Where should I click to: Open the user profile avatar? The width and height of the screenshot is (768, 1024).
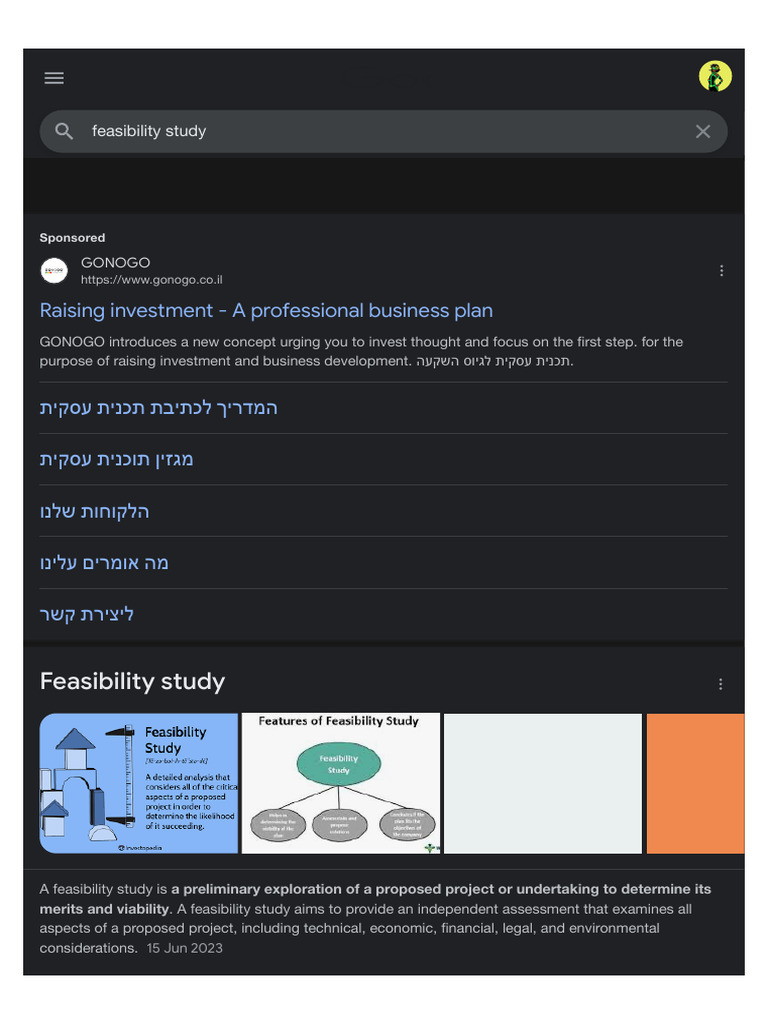coord(715,76)
